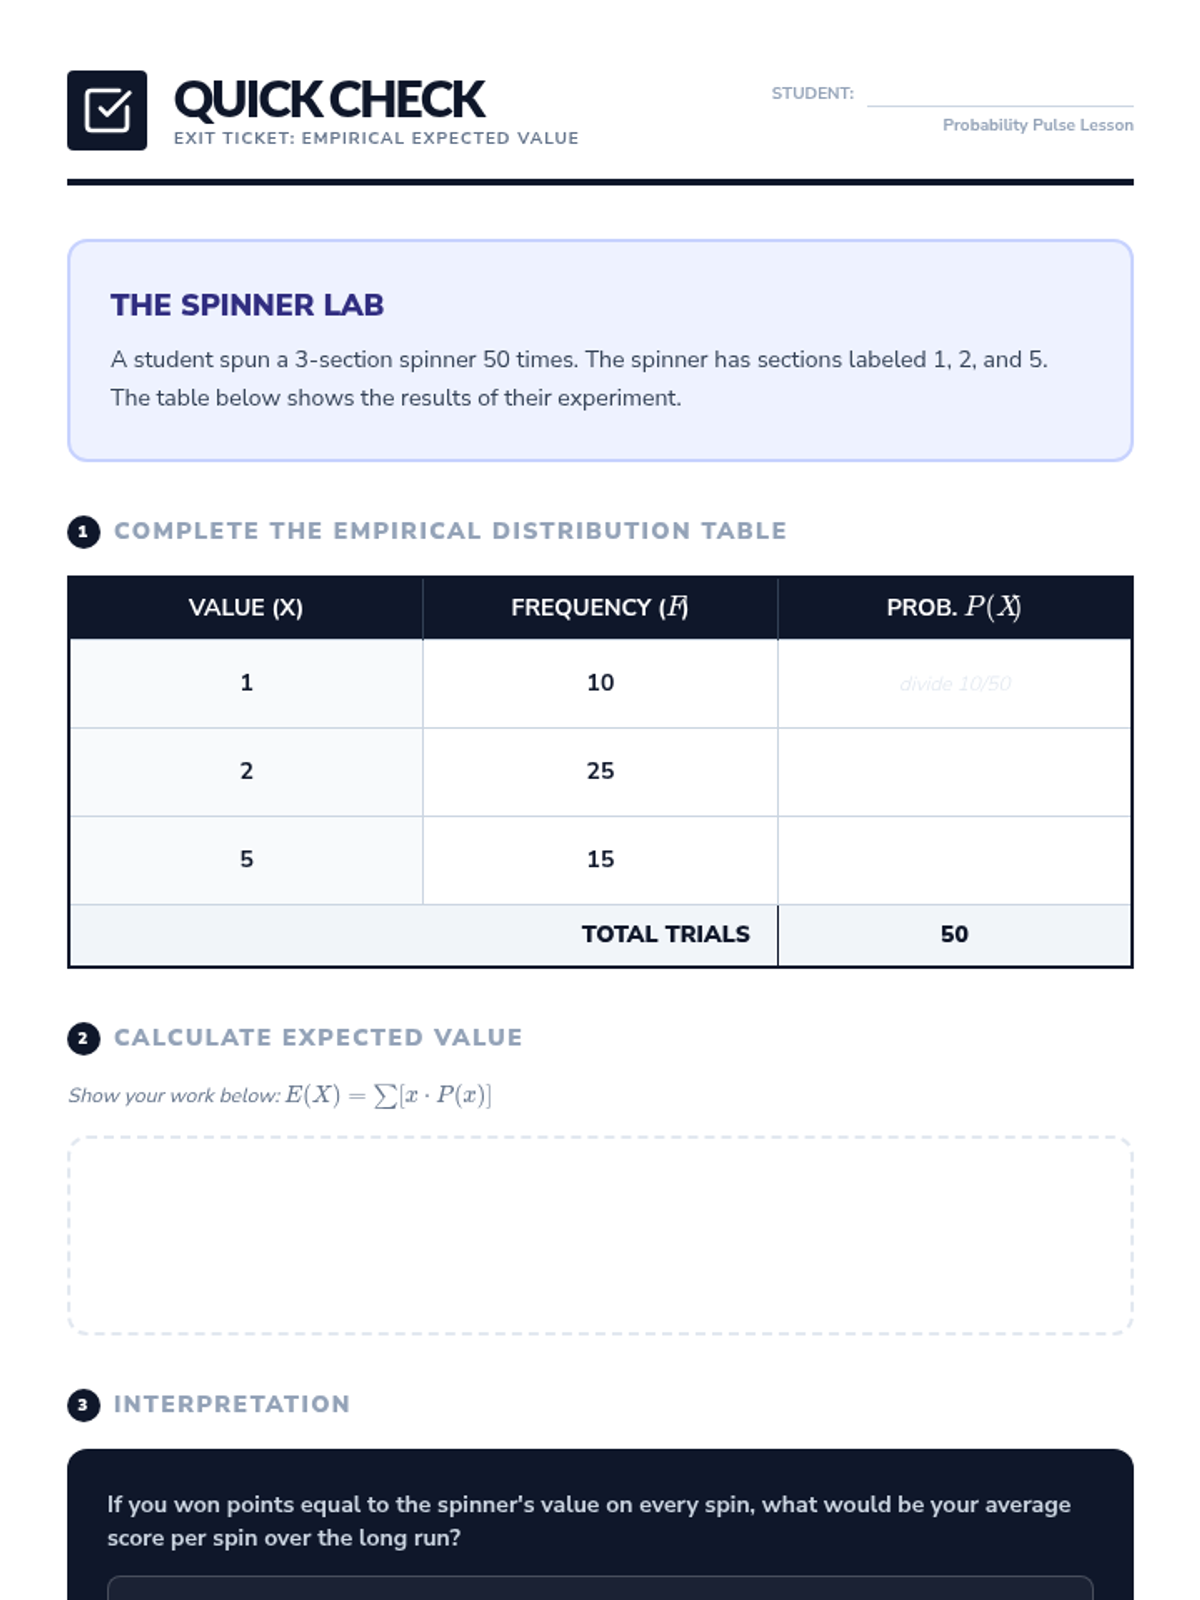The height and width of the screenshot is (1600, 1200).
Task: Select the probability cell for value 5
Action: (954, 860)
